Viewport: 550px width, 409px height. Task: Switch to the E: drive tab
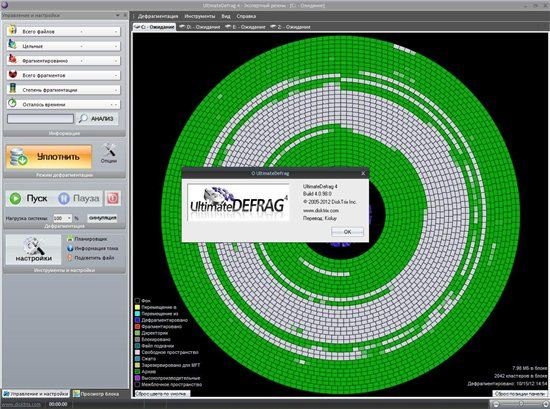tap(245, 27)
